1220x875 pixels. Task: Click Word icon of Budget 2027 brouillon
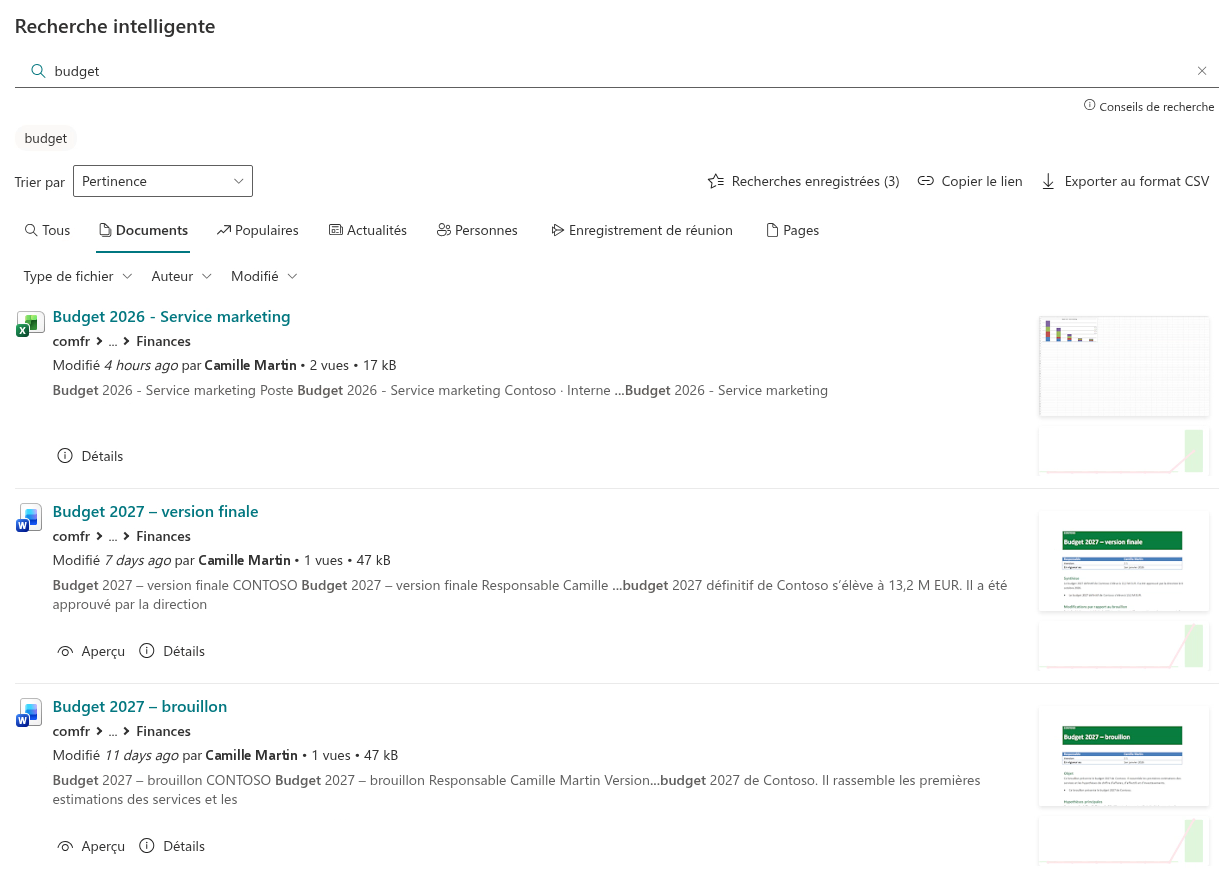(x=28, y=713)
